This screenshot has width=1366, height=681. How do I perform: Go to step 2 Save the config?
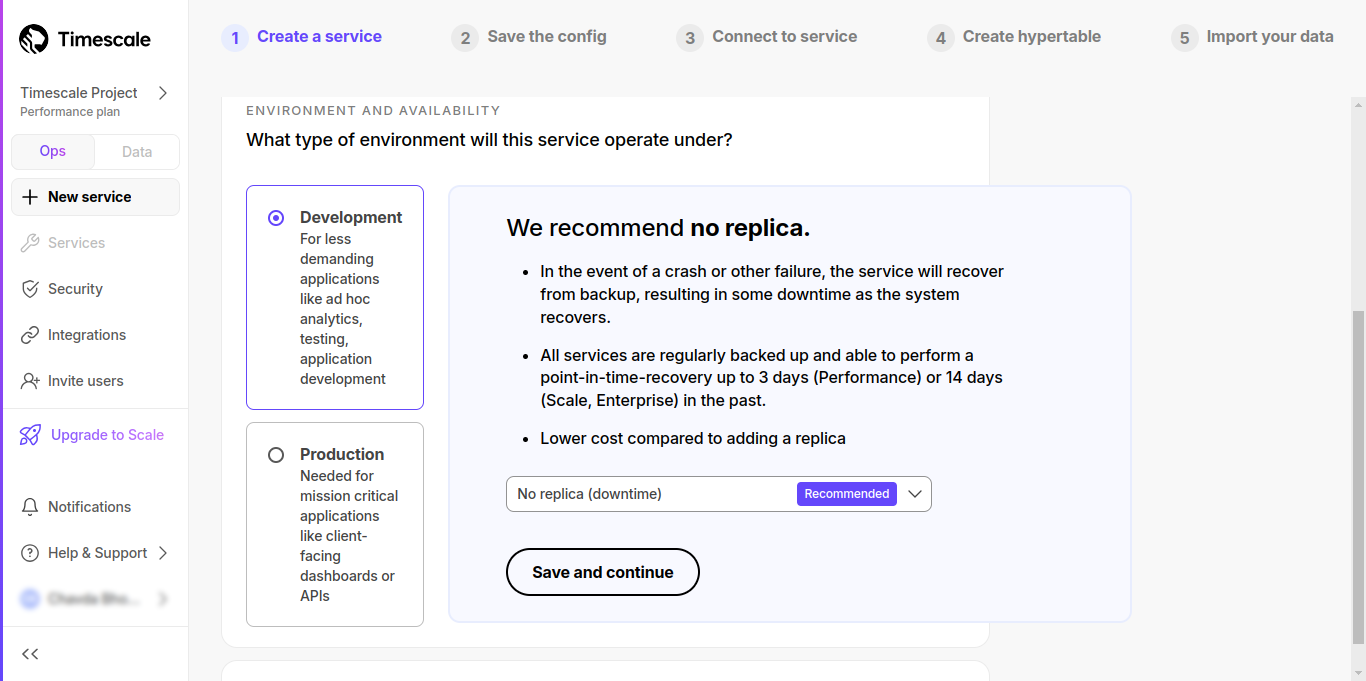click(529, 37)
